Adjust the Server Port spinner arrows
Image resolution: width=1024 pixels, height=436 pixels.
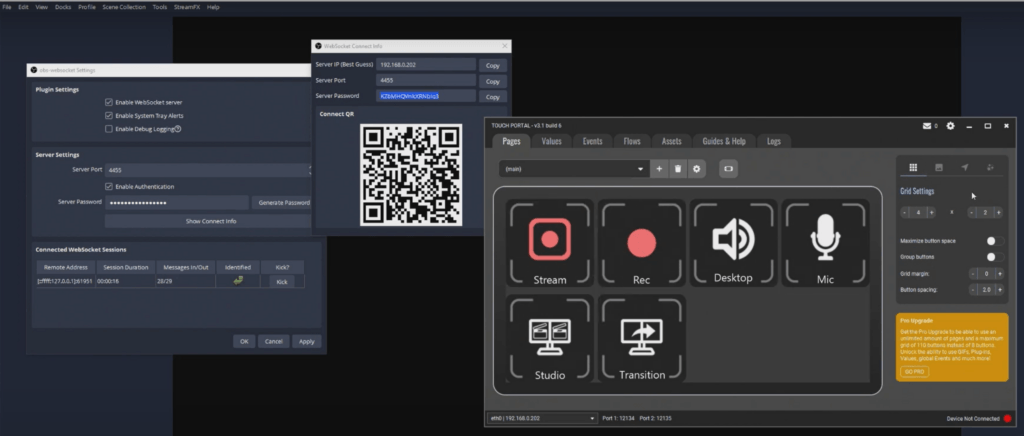(310, 170)
